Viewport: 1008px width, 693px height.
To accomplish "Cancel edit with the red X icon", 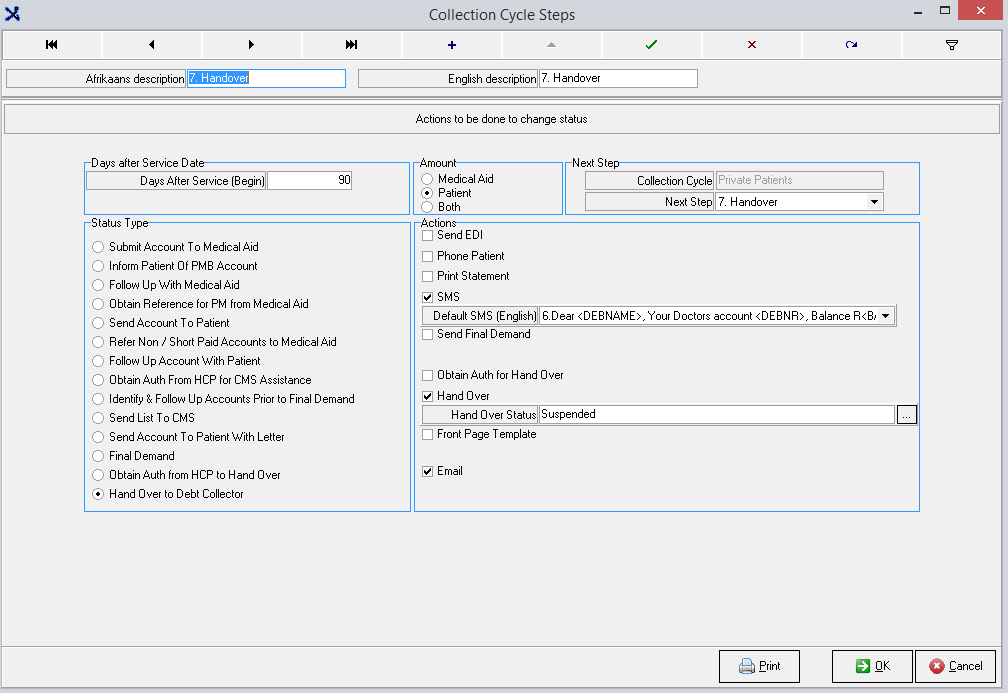I will click(x=752, y=45).
